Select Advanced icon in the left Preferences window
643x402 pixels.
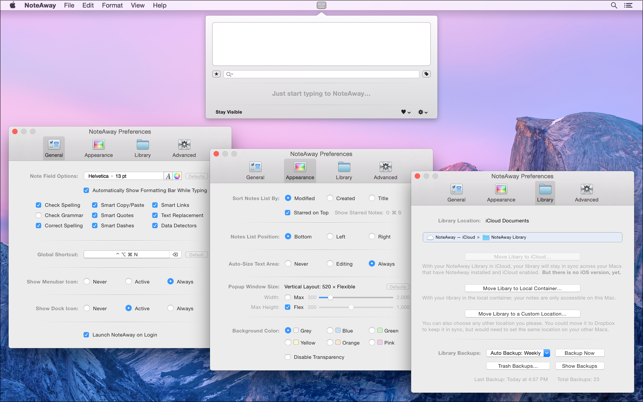(x=184, y=148)
